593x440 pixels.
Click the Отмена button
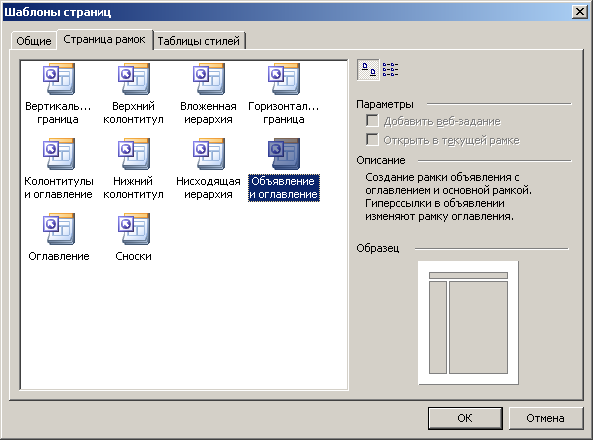545,418
